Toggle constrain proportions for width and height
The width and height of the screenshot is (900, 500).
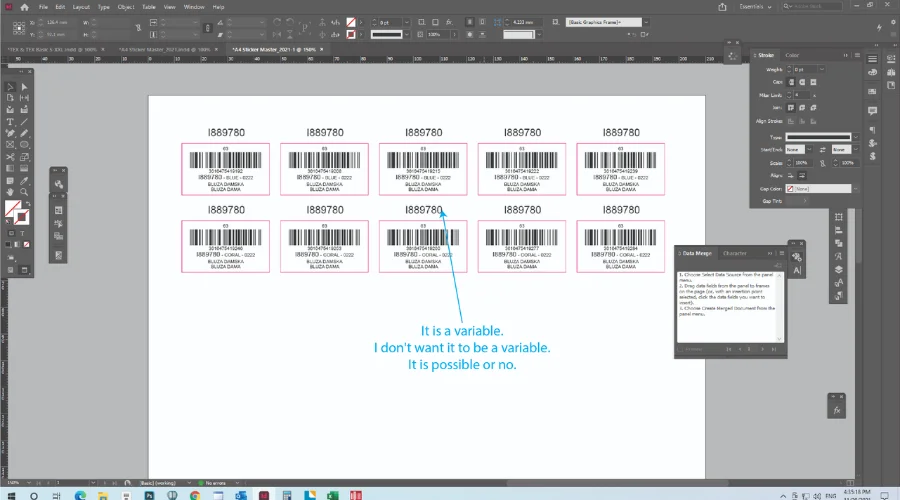(x=138, y=28)
